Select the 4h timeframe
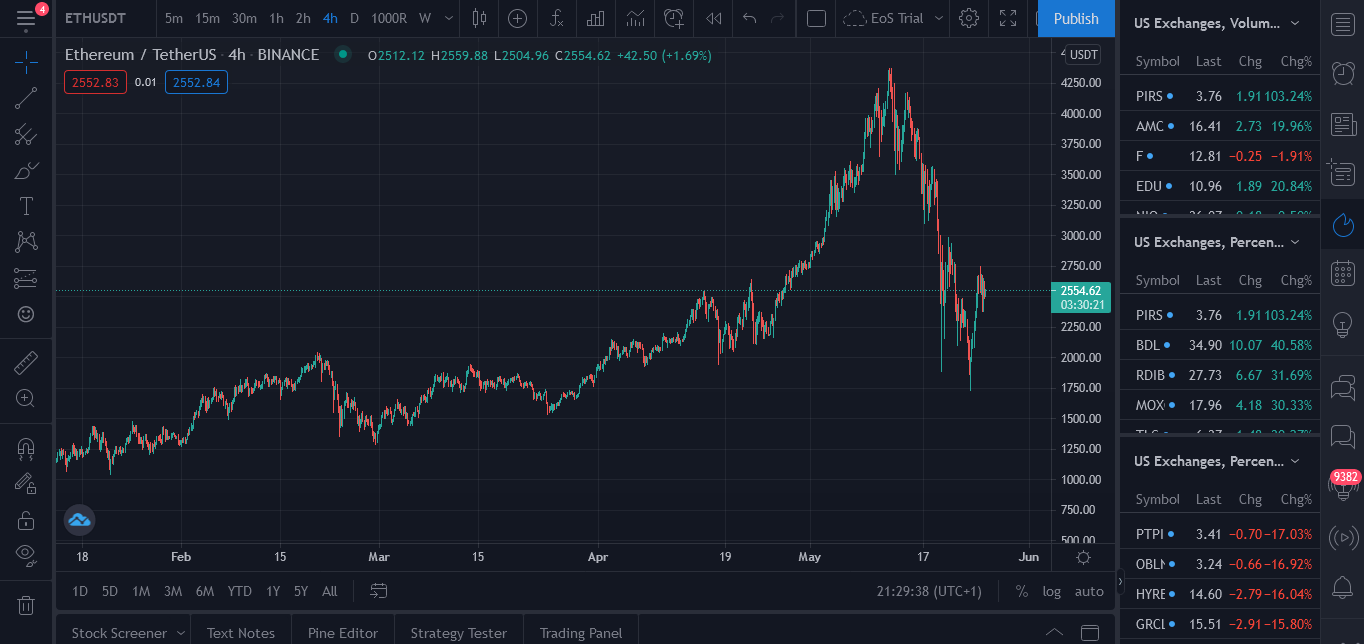Viewport: 1364px width, 644px height. pyautogui.click(x=329, y=18)
